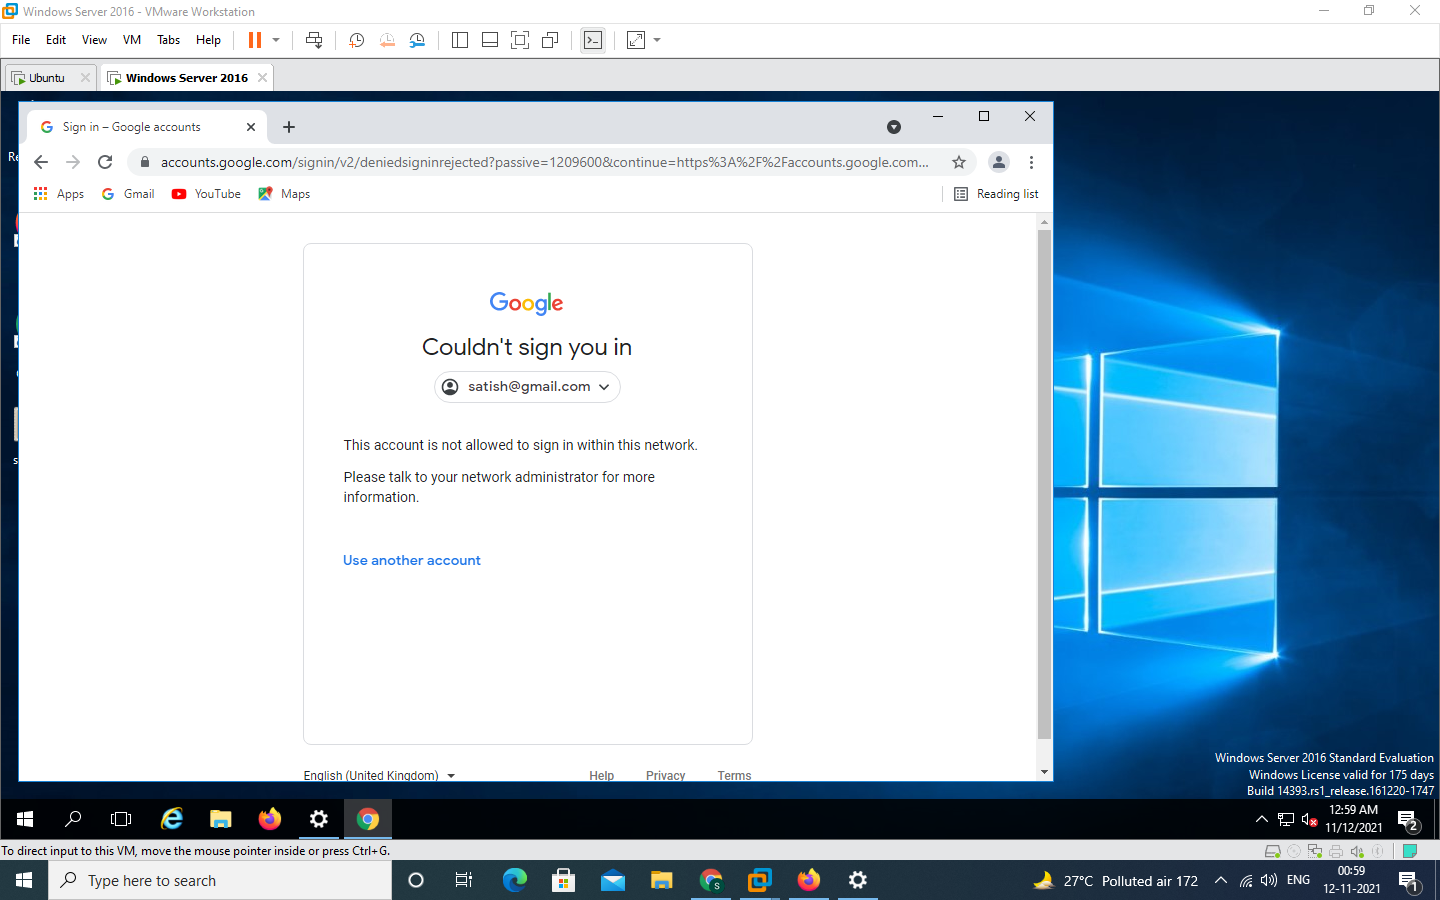Open Settings gear on guest taskbar

319,819
